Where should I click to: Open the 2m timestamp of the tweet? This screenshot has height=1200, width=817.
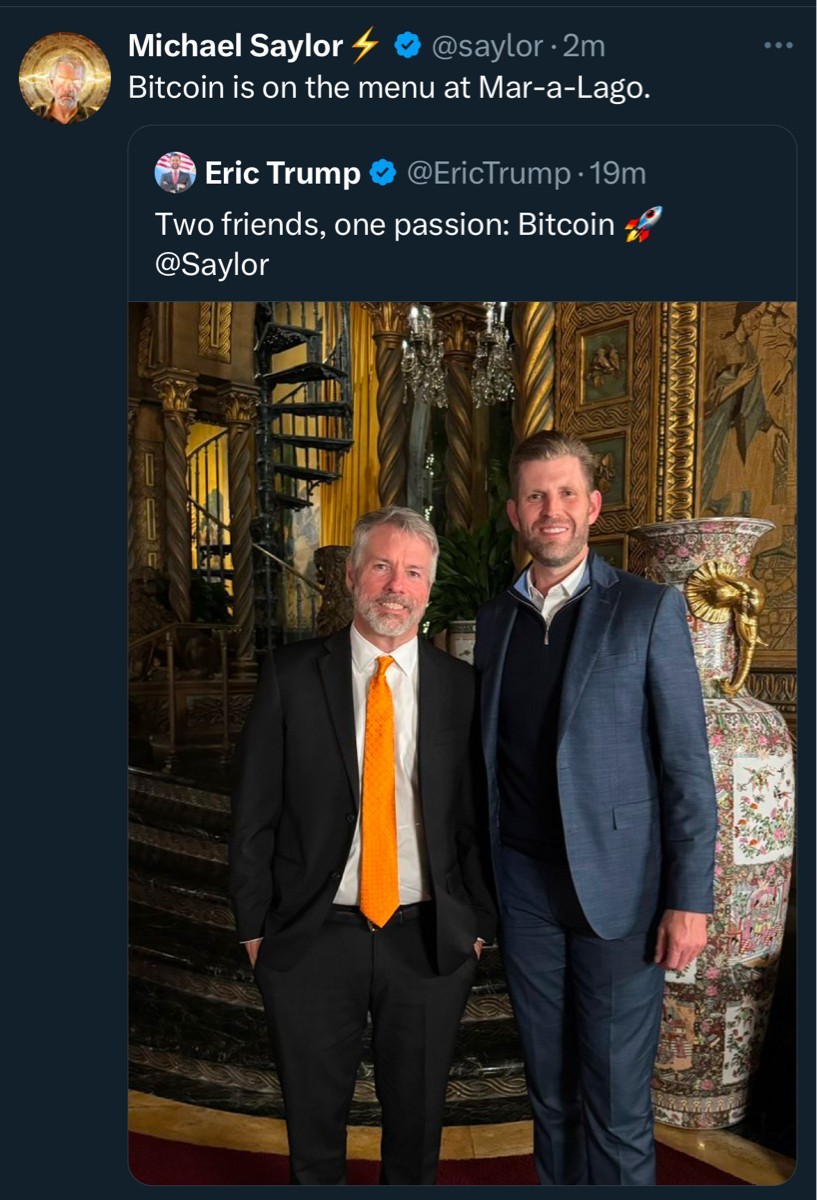[584, 45]
